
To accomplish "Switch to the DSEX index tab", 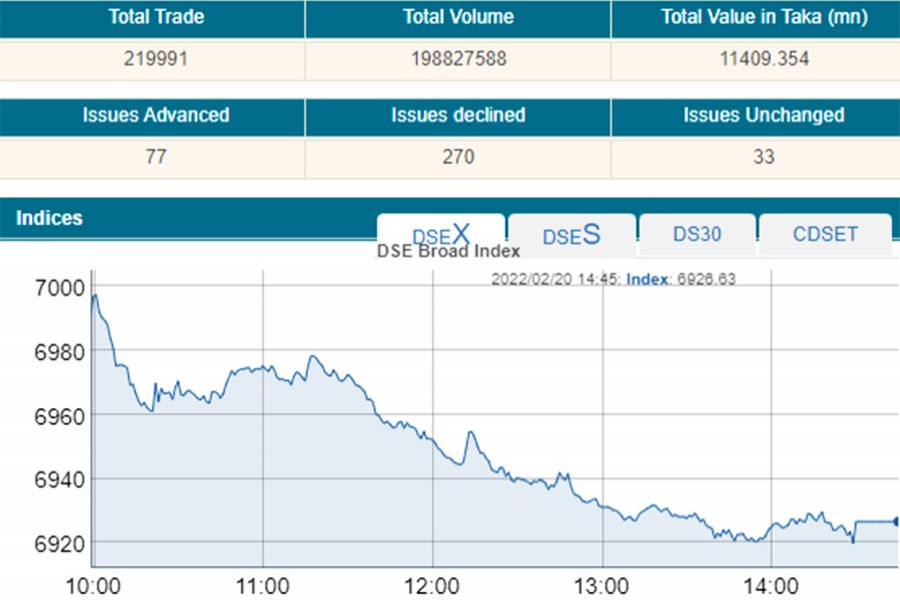I will click(441, 235).
